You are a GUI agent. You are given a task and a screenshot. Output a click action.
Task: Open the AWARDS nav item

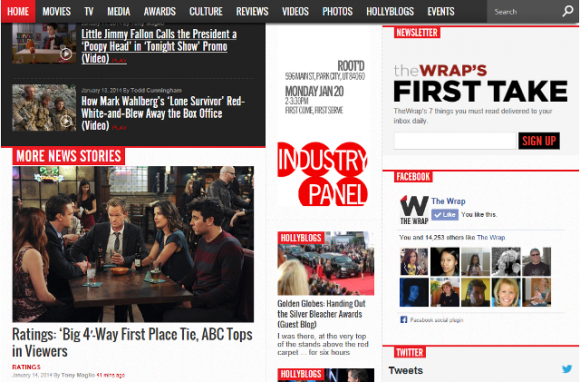pos(160,11)
